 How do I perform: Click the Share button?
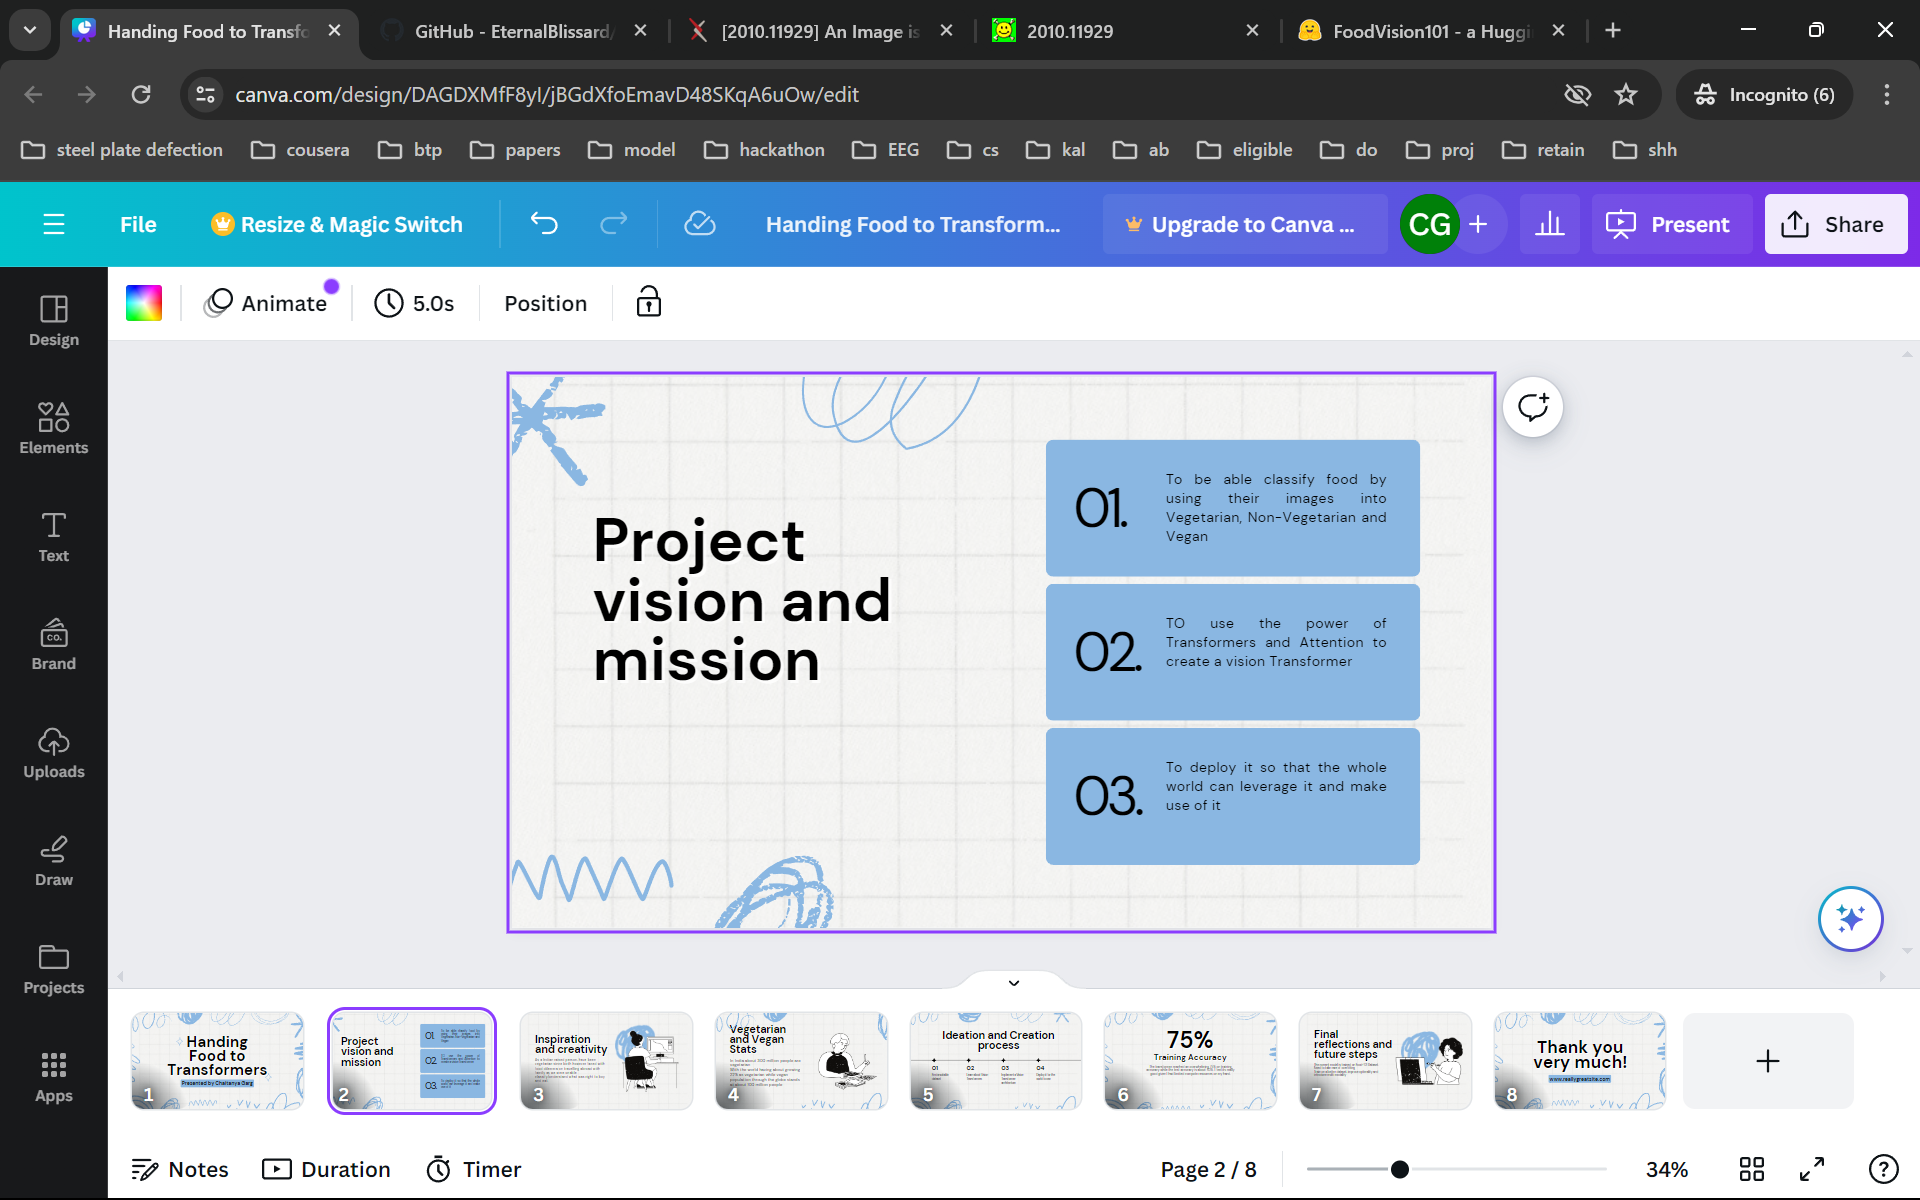1835,224
